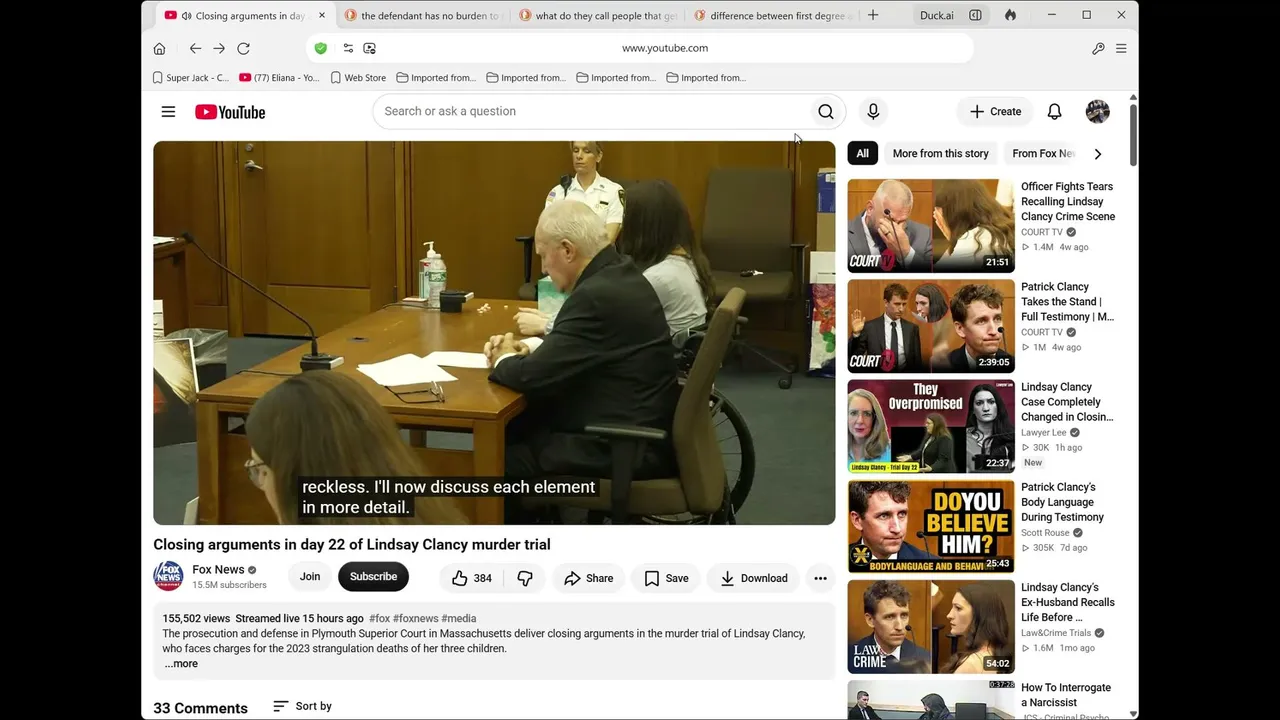The width and height of the screenshot is (1280, 720).
Task: Open the browser hamburger menu
Action: pos(1121,48)
